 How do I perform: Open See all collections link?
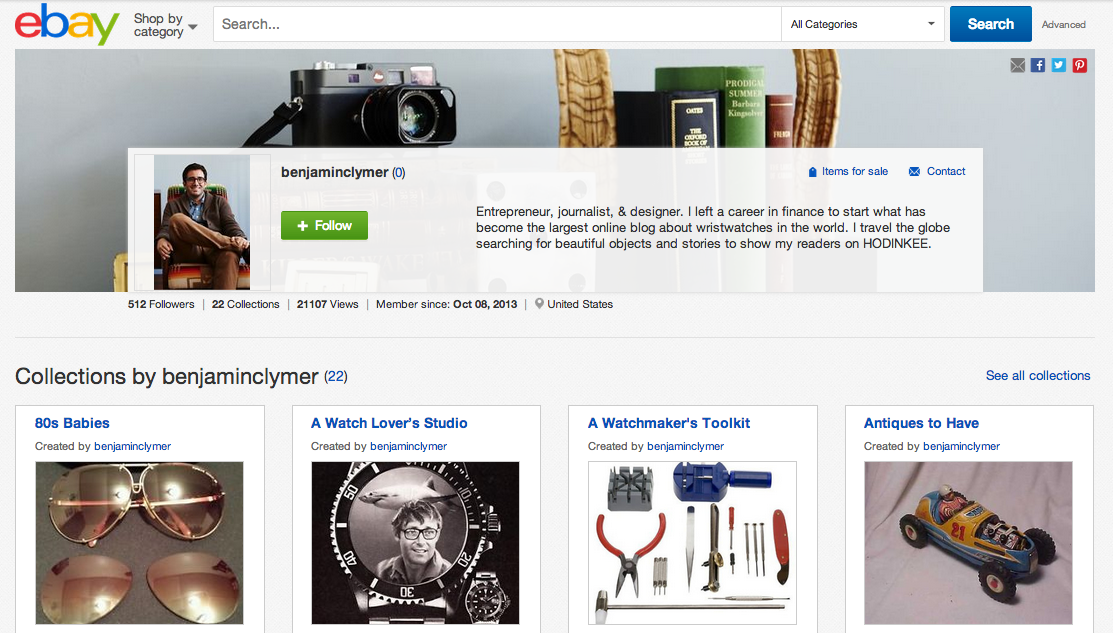1037,376
